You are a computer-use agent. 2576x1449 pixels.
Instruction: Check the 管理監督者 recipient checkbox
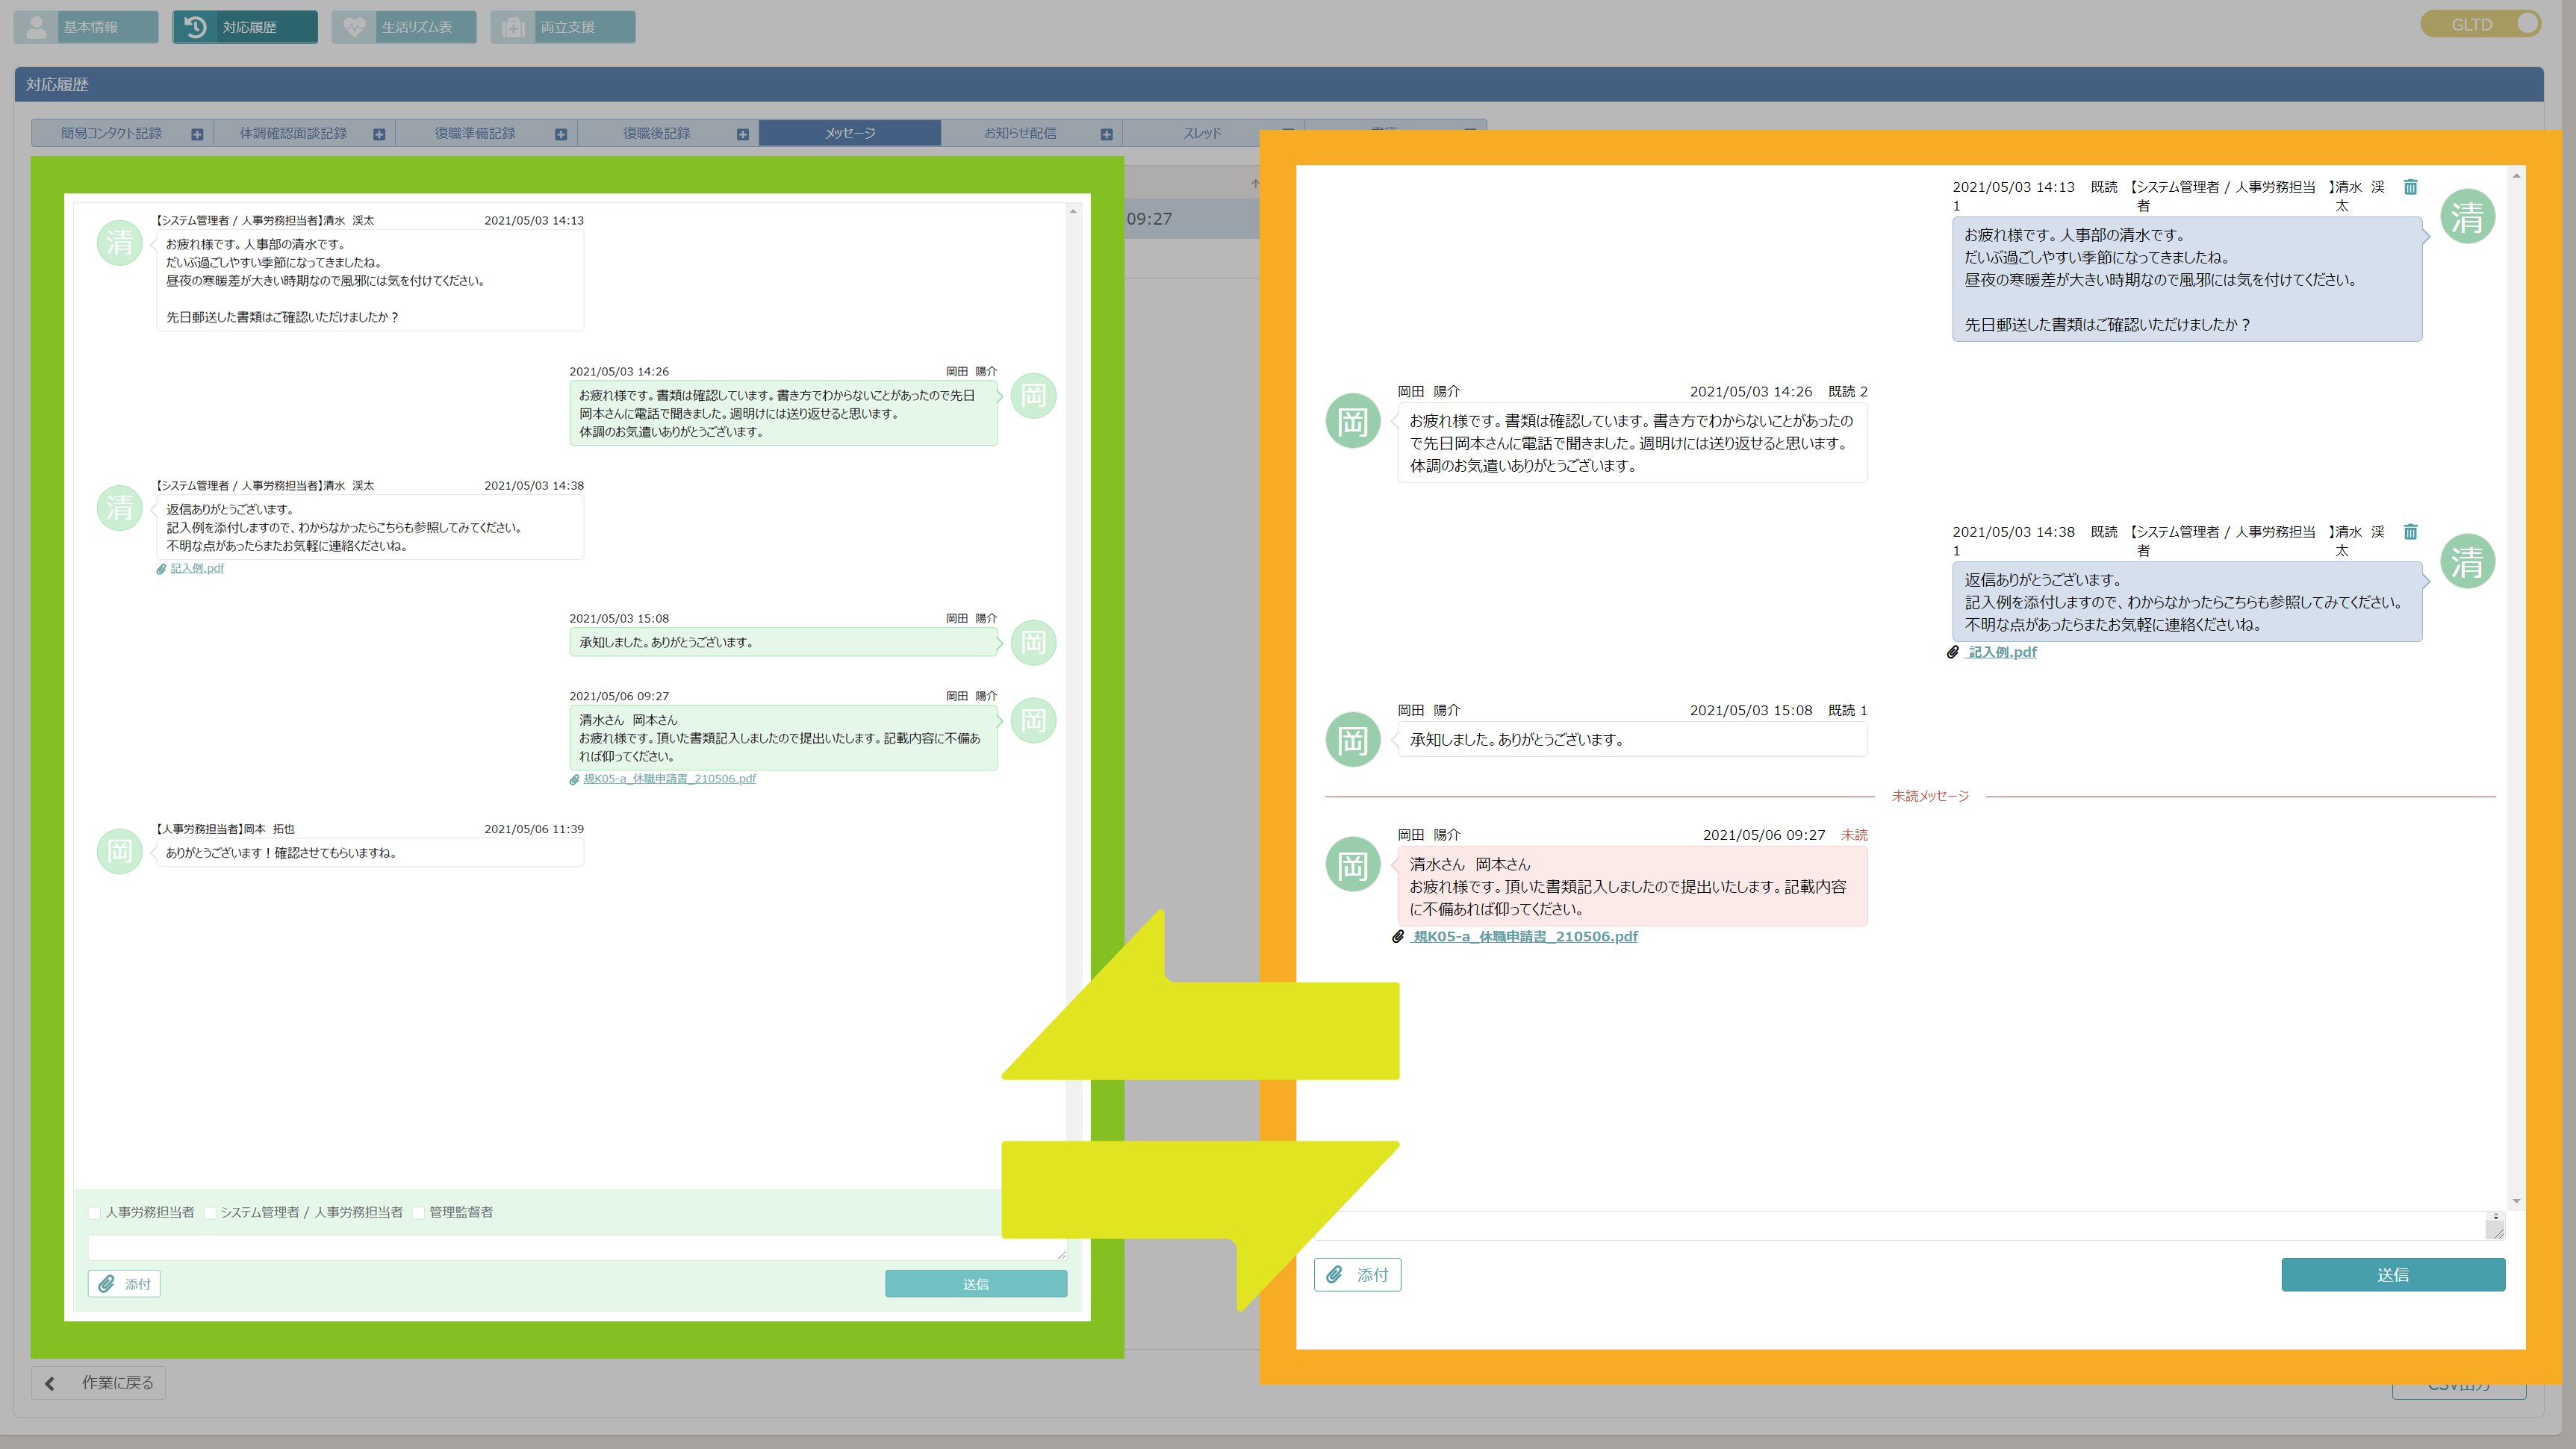tap(419, 1213)
